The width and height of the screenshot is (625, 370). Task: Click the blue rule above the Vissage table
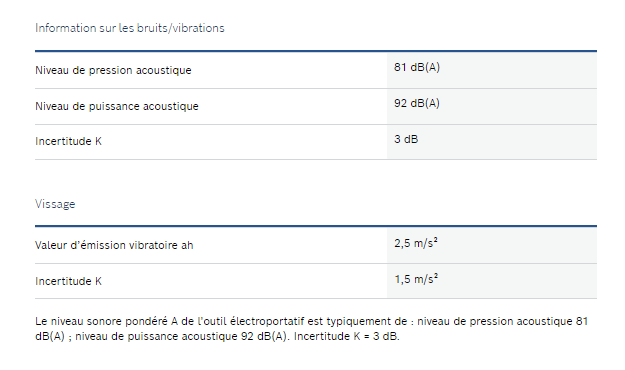[x=316, y=226]
